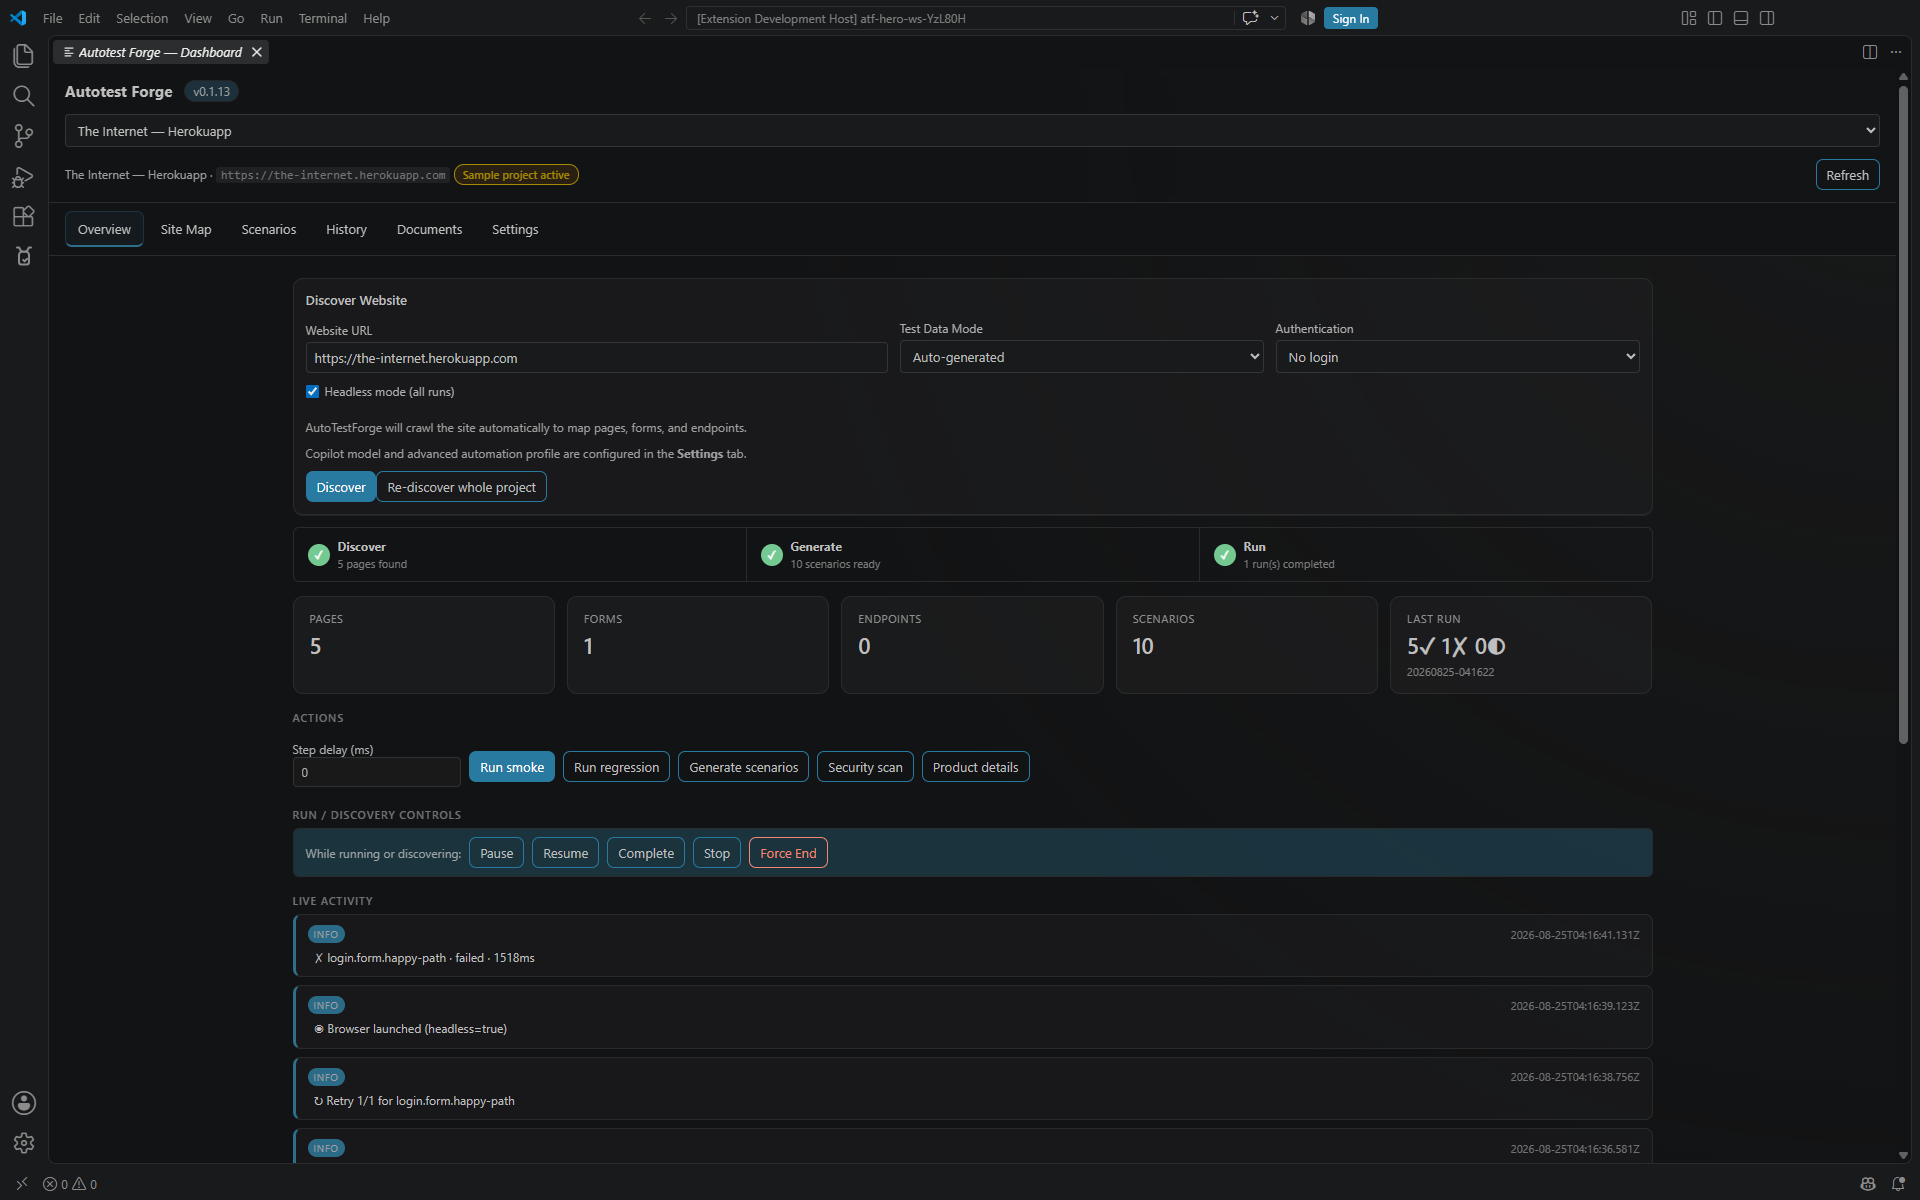
Task: Click the VS Code logo icon
Action: click(18, 18)
